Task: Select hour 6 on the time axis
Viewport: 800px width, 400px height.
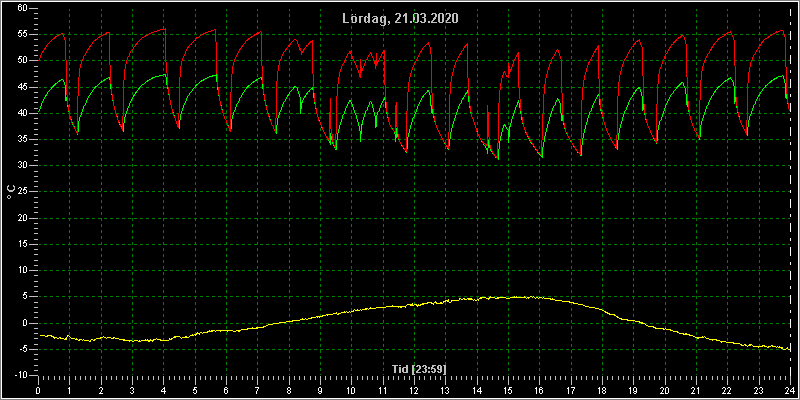Action: (x=226, y=390)
